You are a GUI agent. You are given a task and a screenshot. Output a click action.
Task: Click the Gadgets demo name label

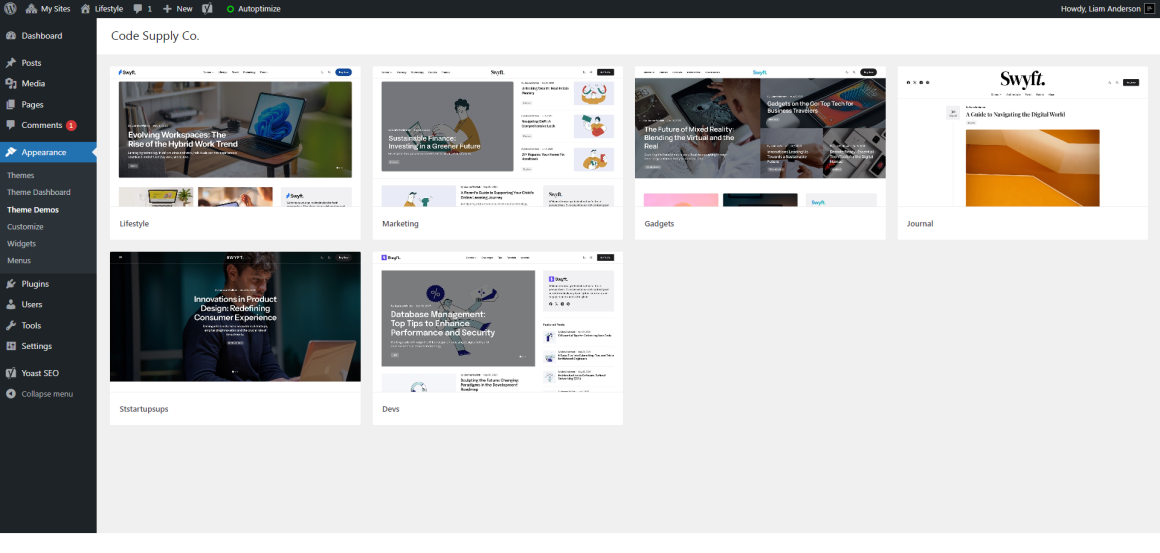(659, 223)
